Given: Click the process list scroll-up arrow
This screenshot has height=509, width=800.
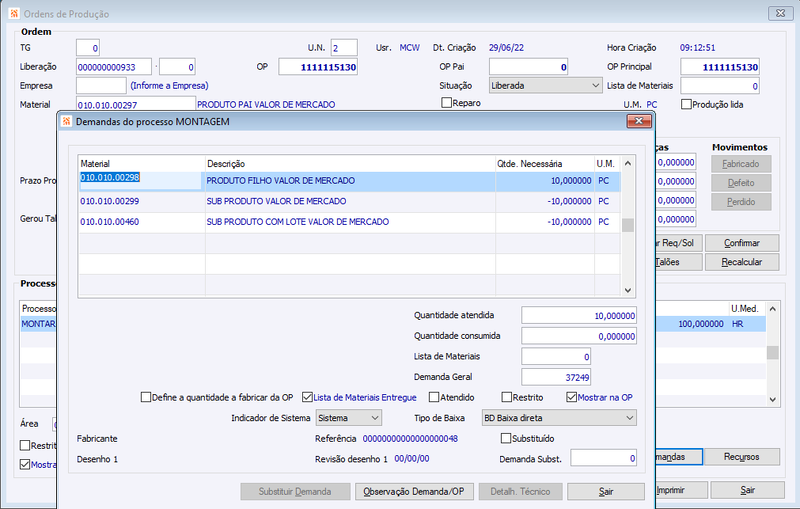Looking at the screenshot, I should point(772,309).
